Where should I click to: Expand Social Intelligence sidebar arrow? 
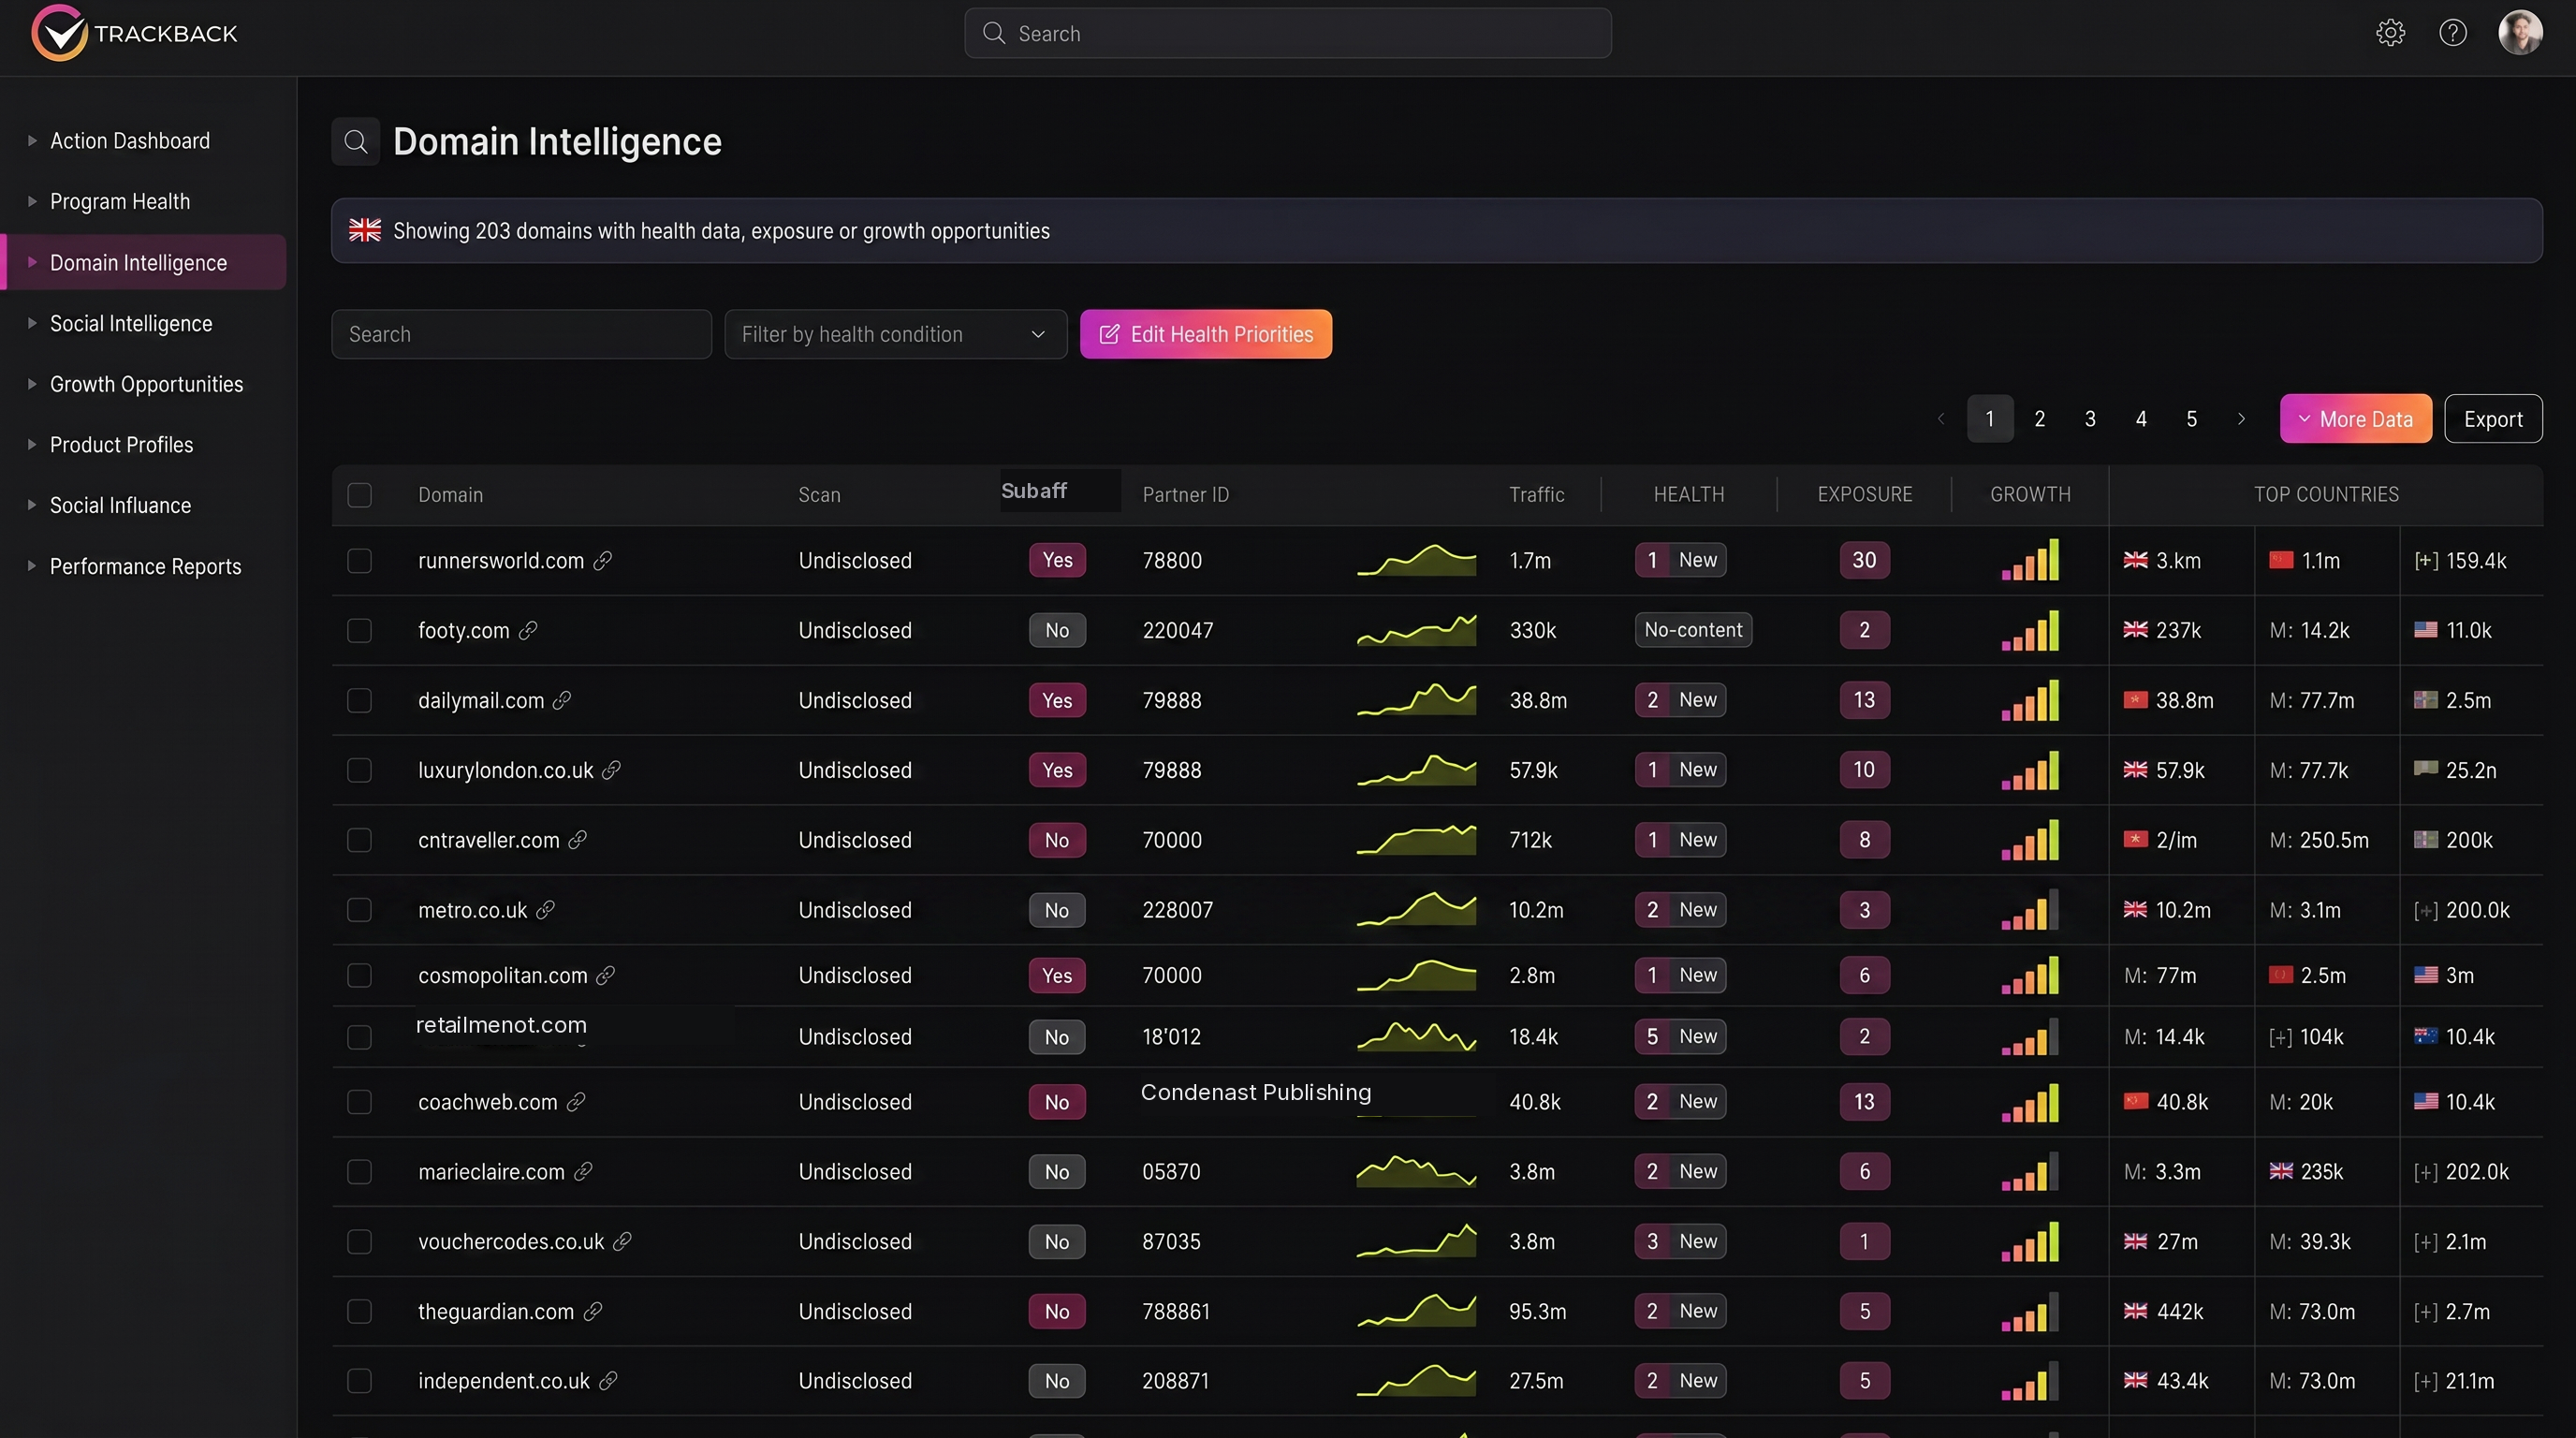pos(32,324)
